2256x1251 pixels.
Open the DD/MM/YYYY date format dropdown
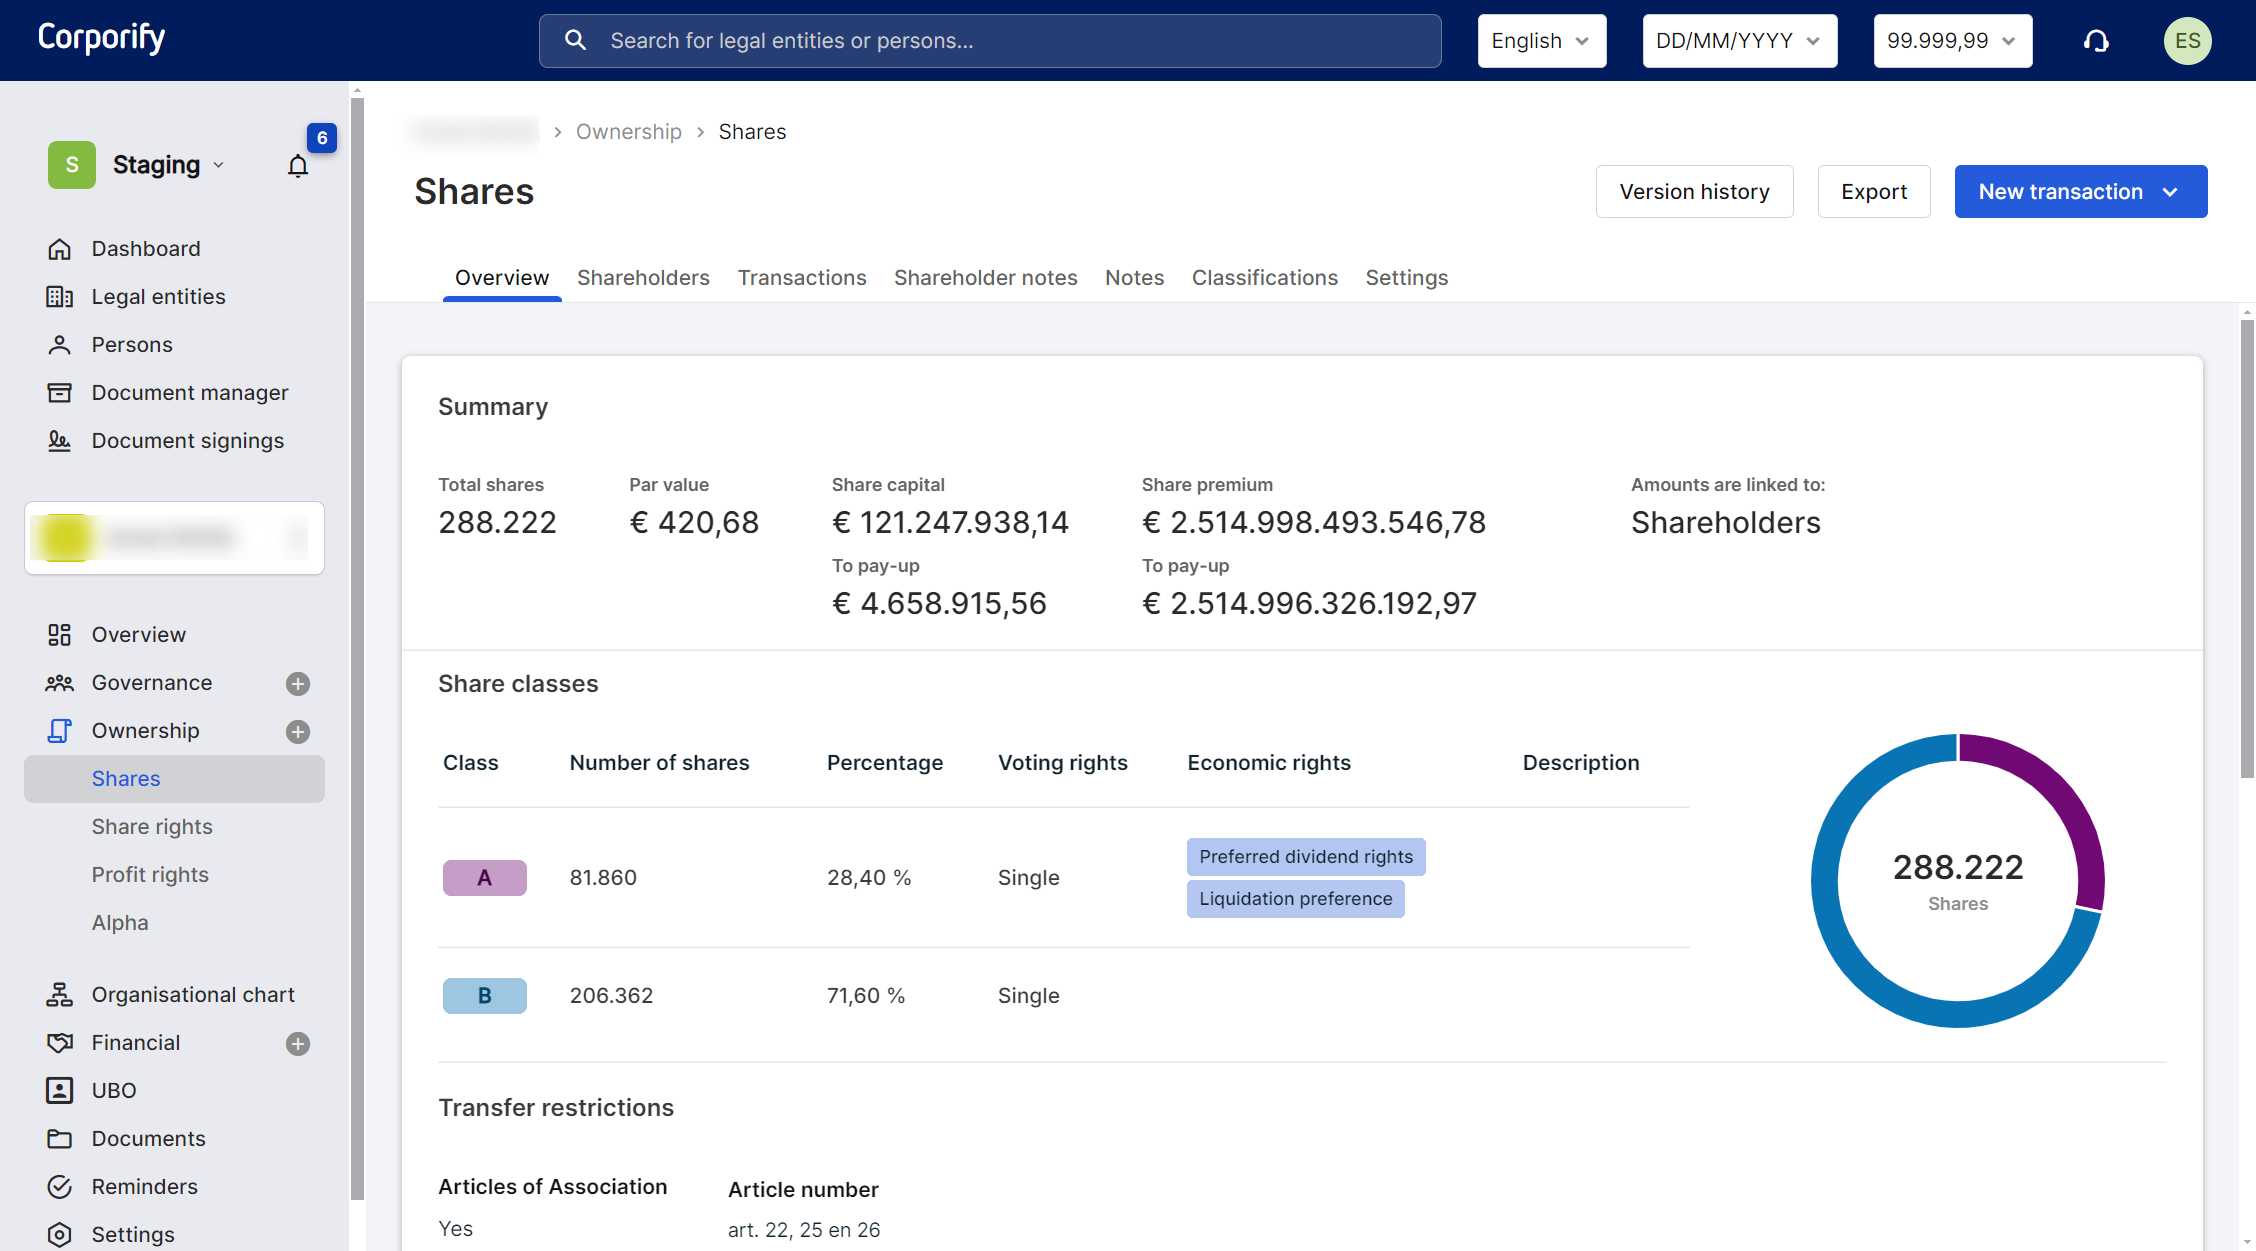pyautogui.click(x=1739, y=41)
